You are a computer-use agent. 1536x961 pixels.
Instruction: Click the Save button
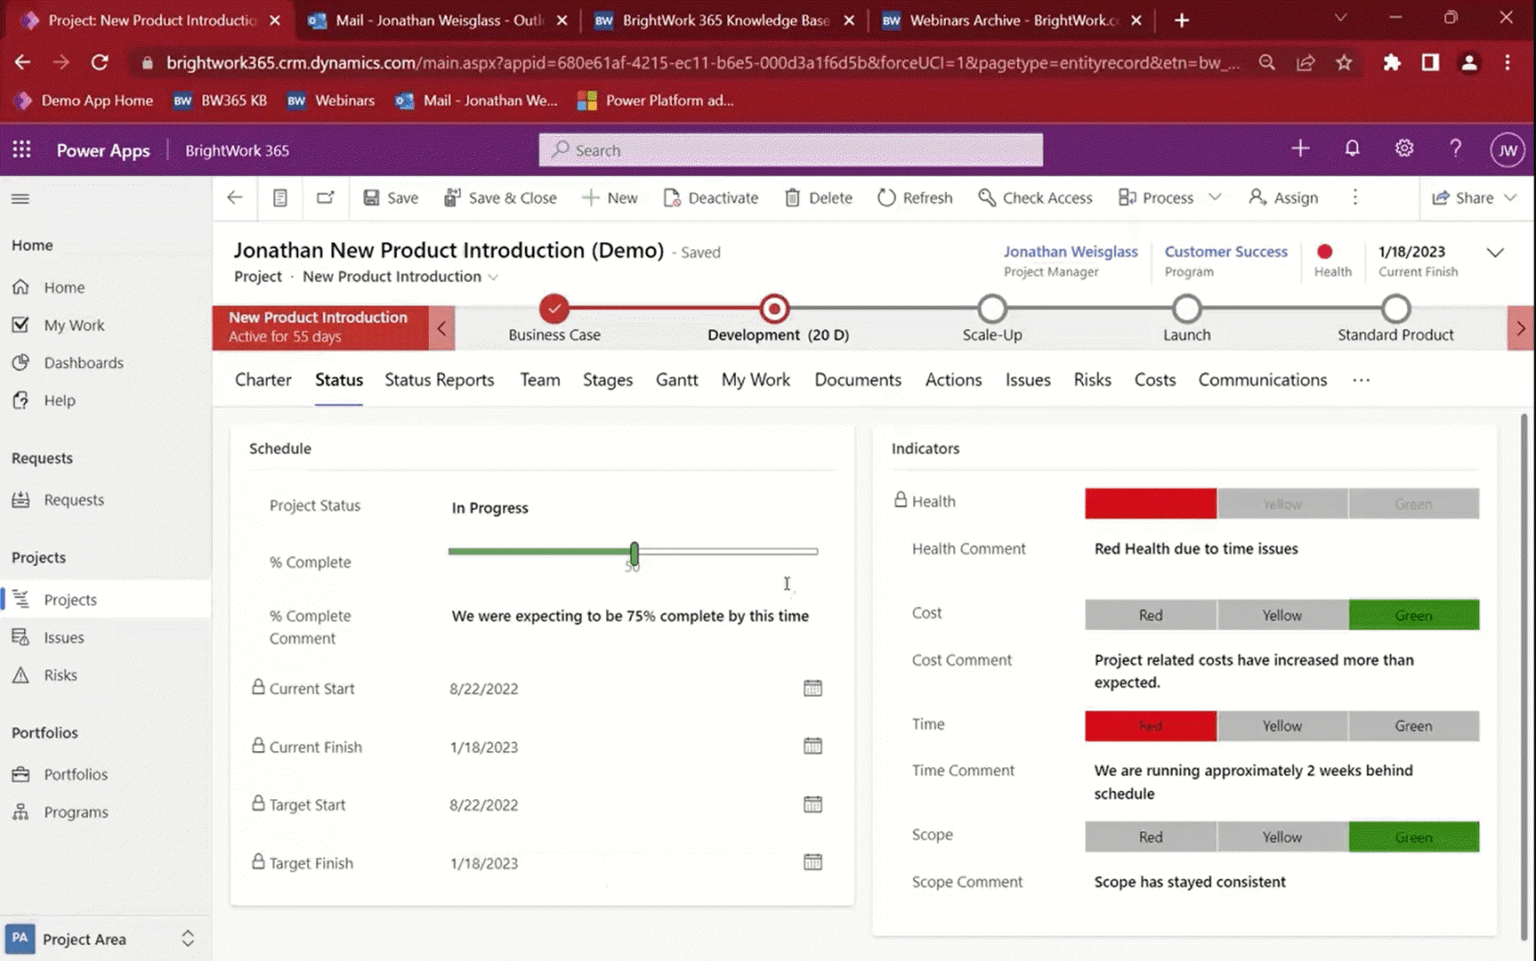[x=390, y=197]
